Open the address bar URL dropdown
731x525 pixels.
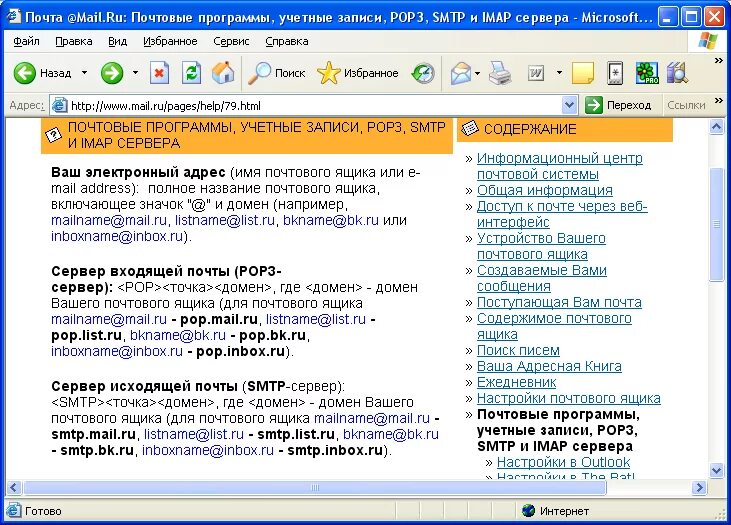click(x=569, y=105)
